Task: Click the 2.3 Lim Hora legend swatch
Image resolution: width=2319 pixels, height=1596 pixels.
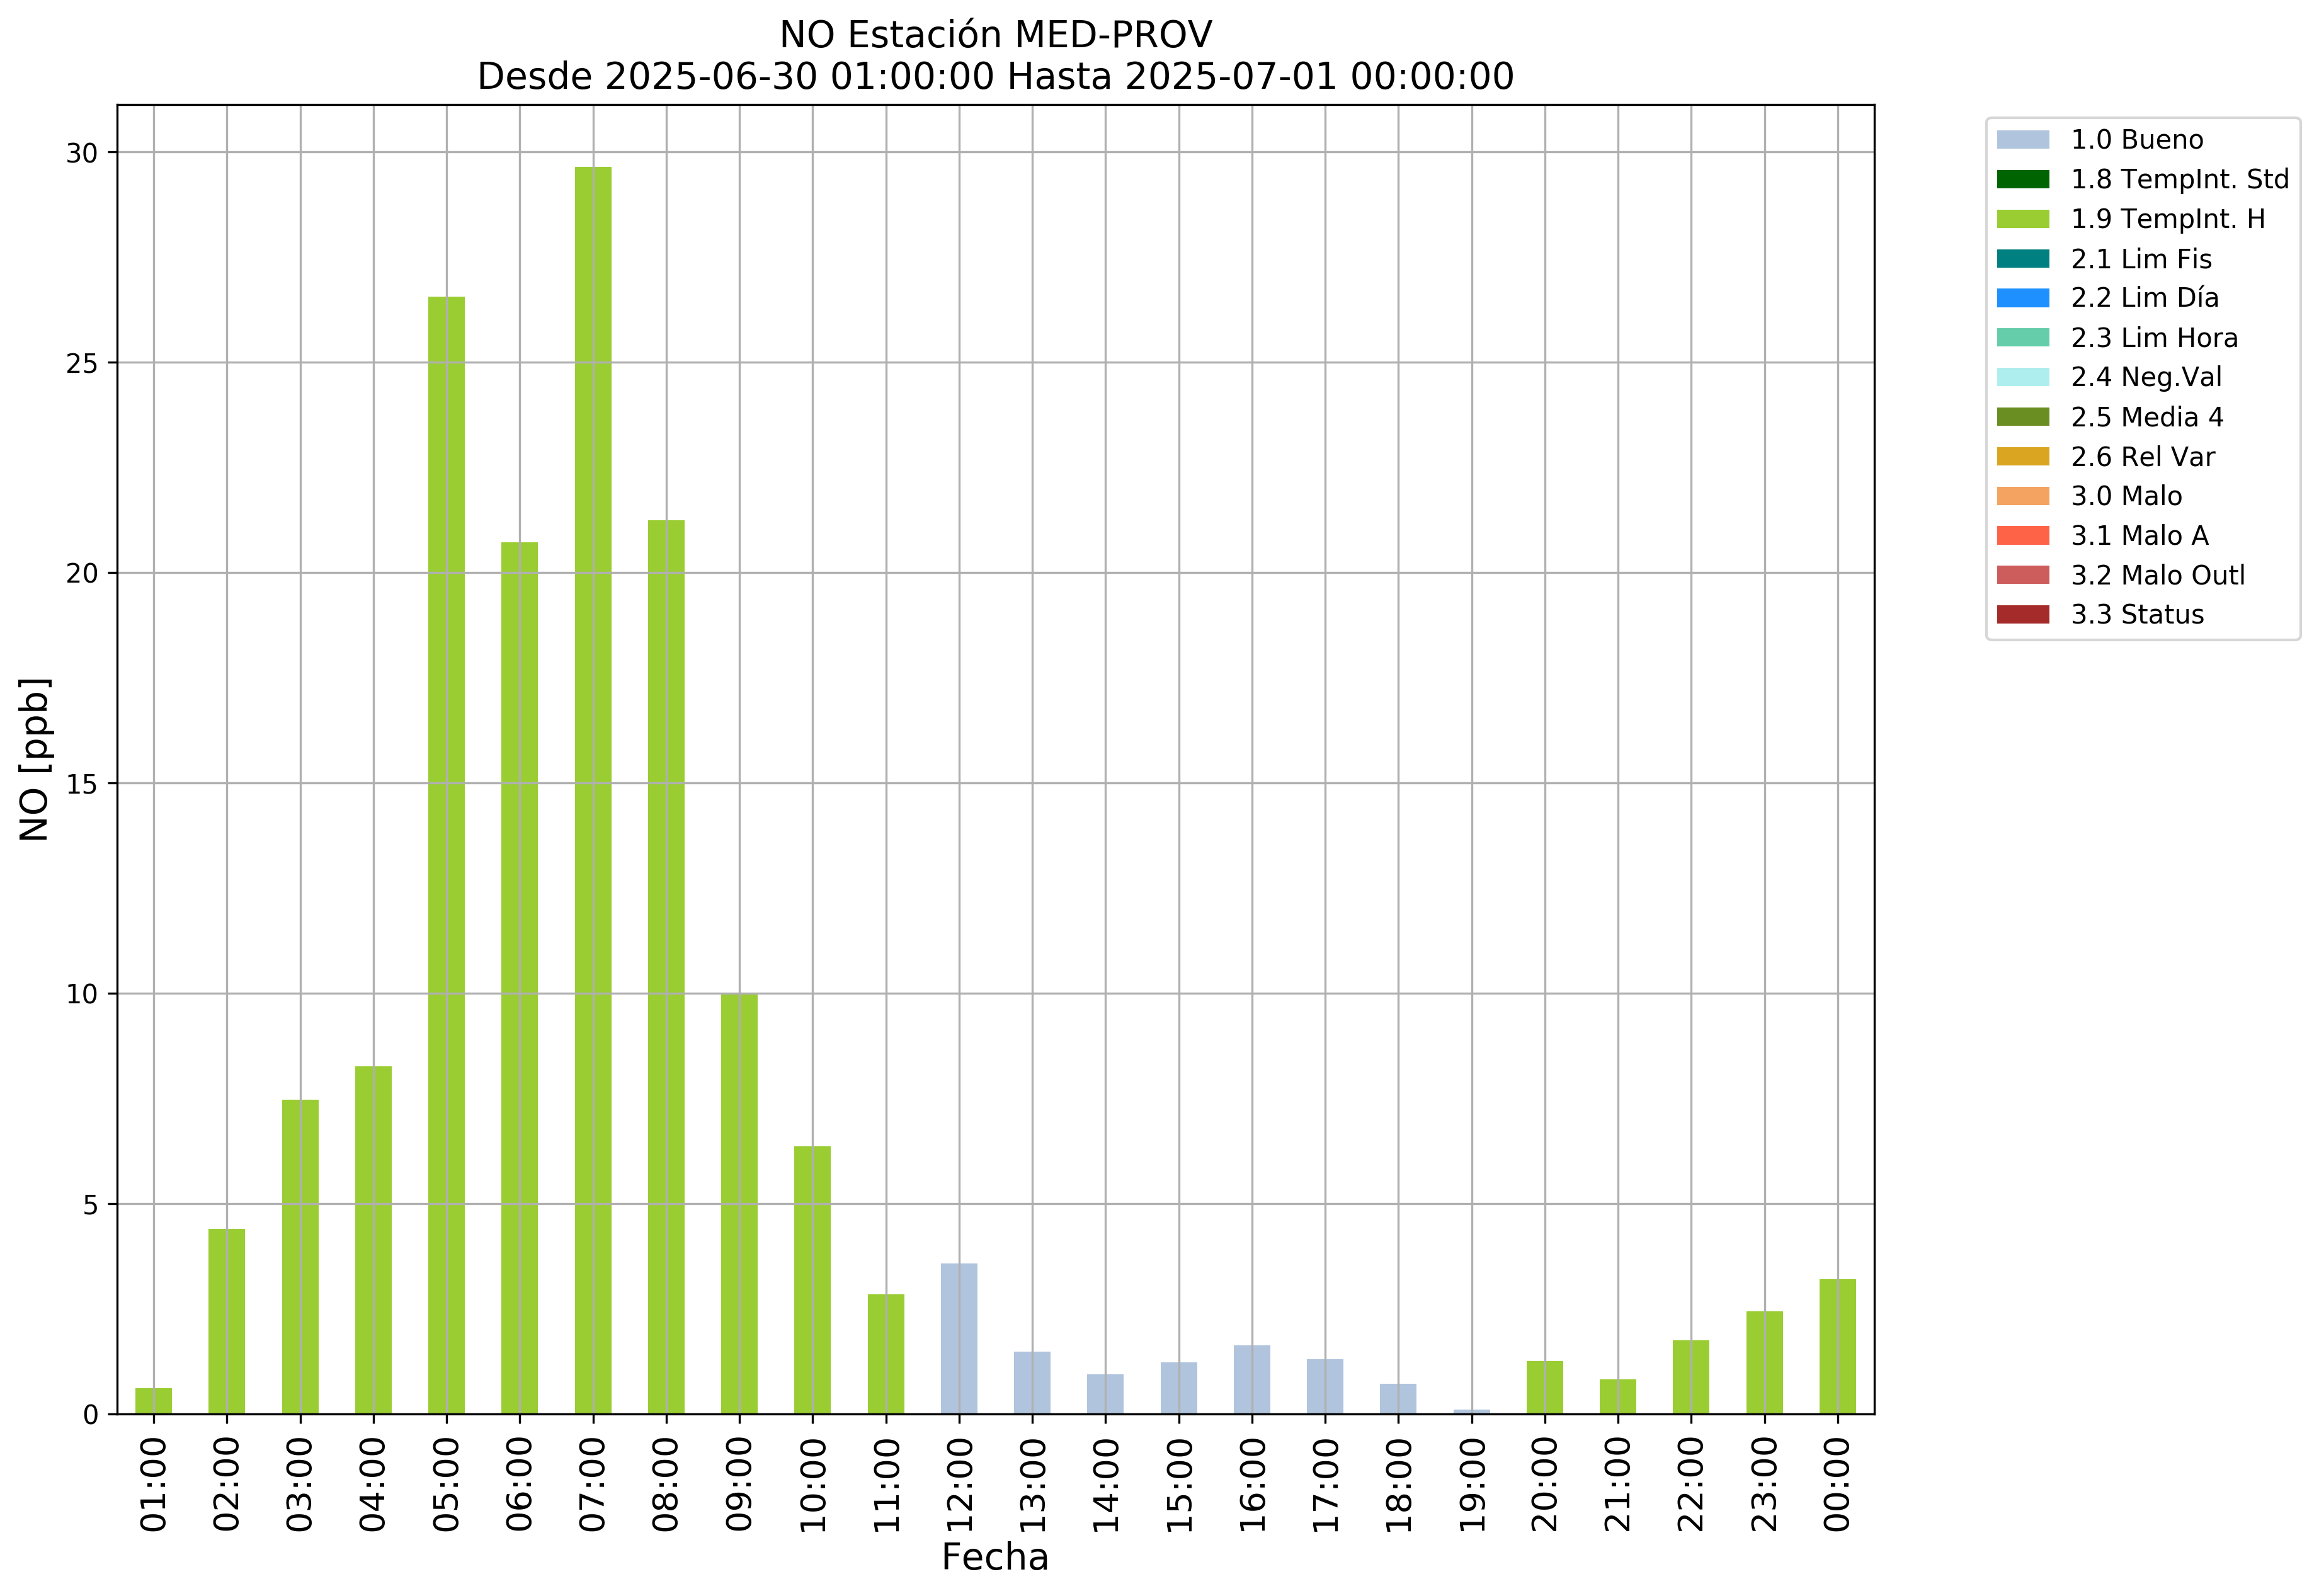Action: (2022, 338)
